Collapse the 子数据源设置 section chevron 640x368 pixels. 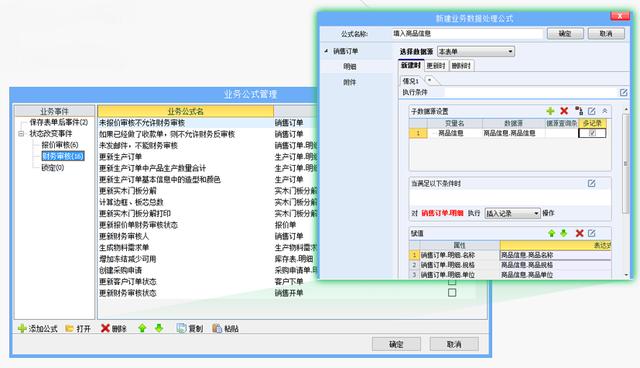tap(604, 111)
